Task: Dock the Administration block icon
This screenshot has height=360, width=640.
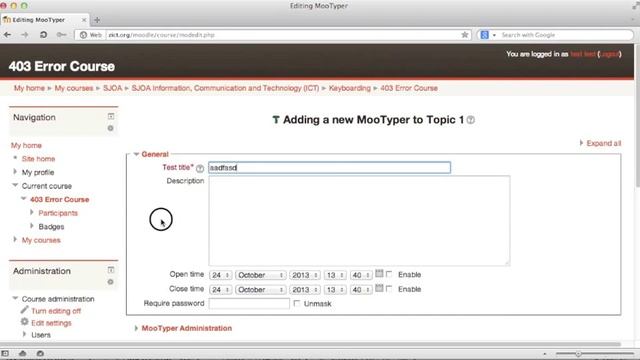Action: 111,270
